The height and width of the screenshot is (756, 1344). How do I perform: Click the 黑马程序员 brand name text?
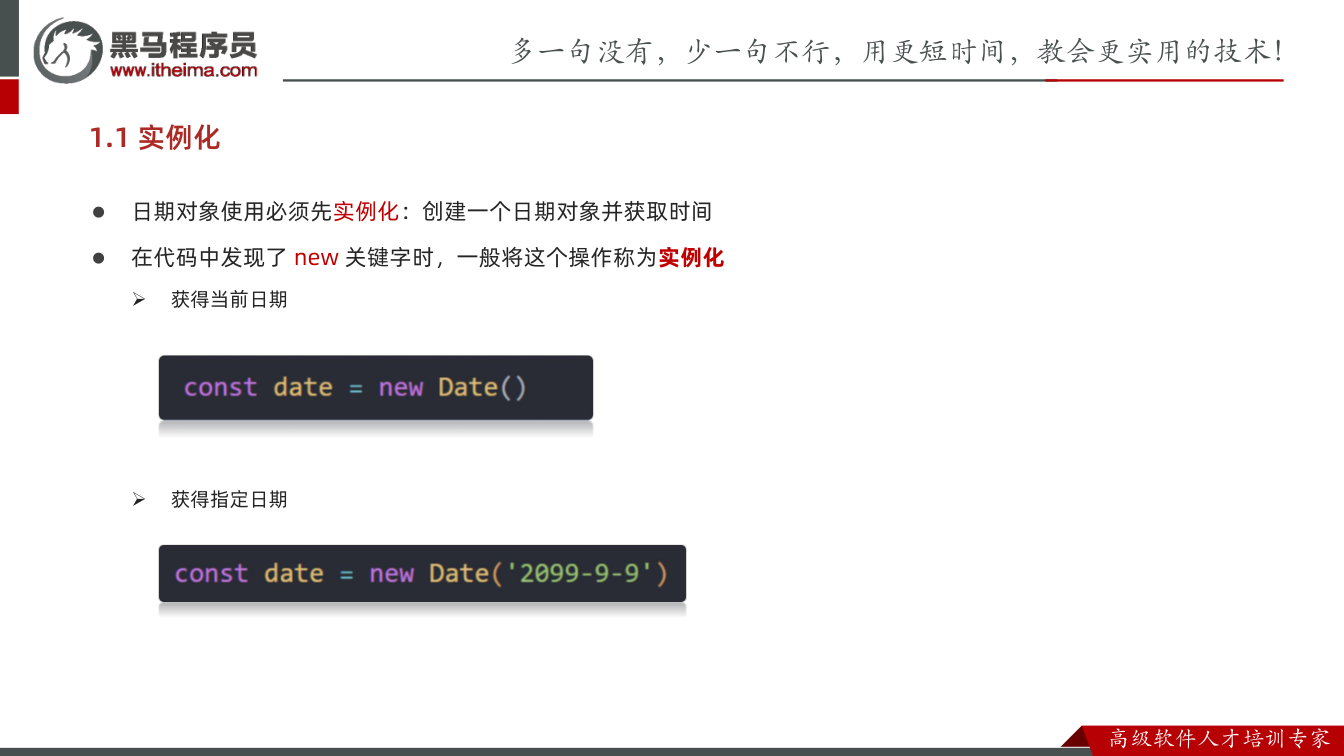pyautogui.click(x=183, y=43)
